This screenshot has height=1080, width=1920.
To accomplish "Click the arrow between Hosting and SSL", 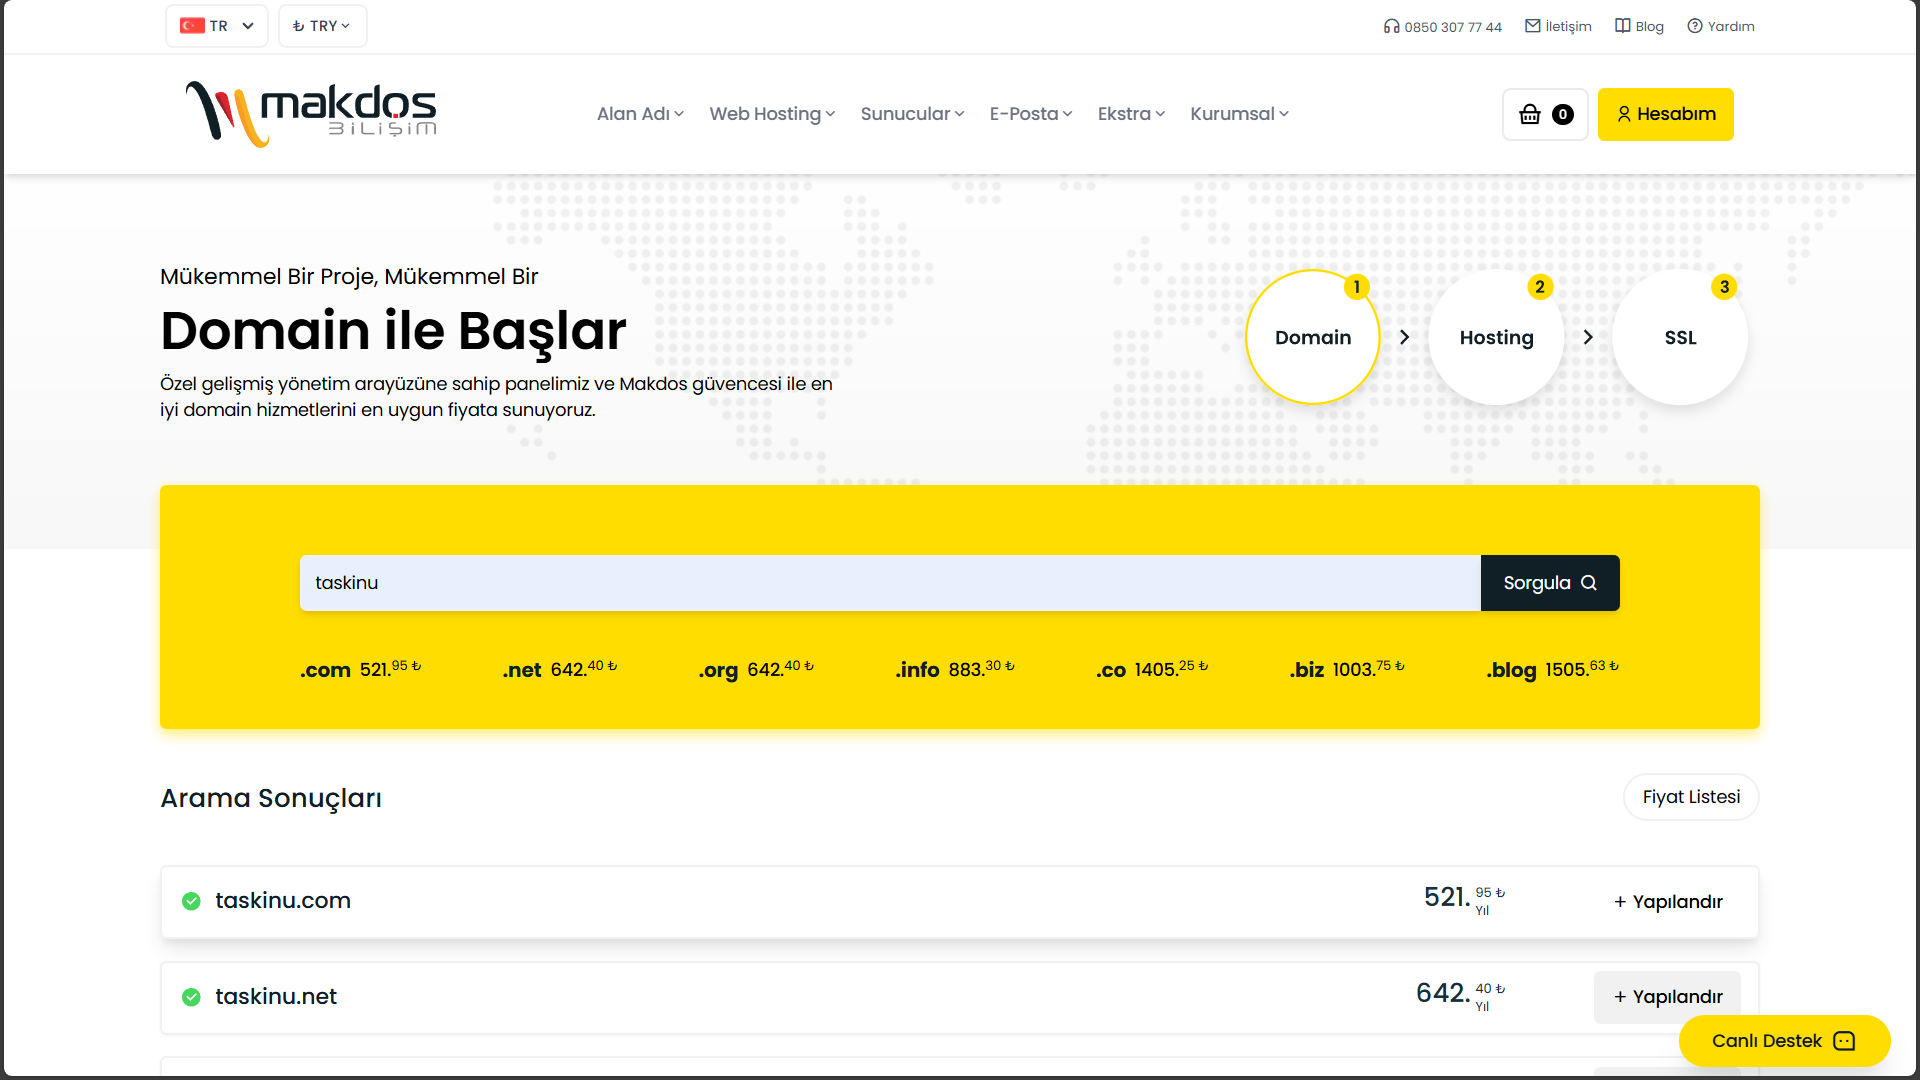I will 1588,337.
